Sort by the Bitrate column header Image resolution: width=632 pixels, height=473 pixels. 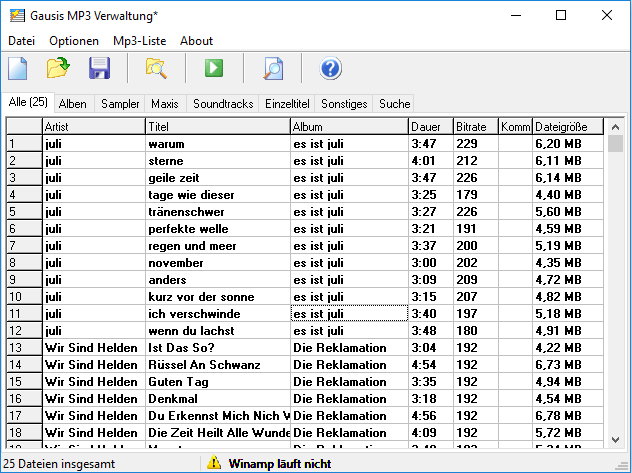point(475,126)
